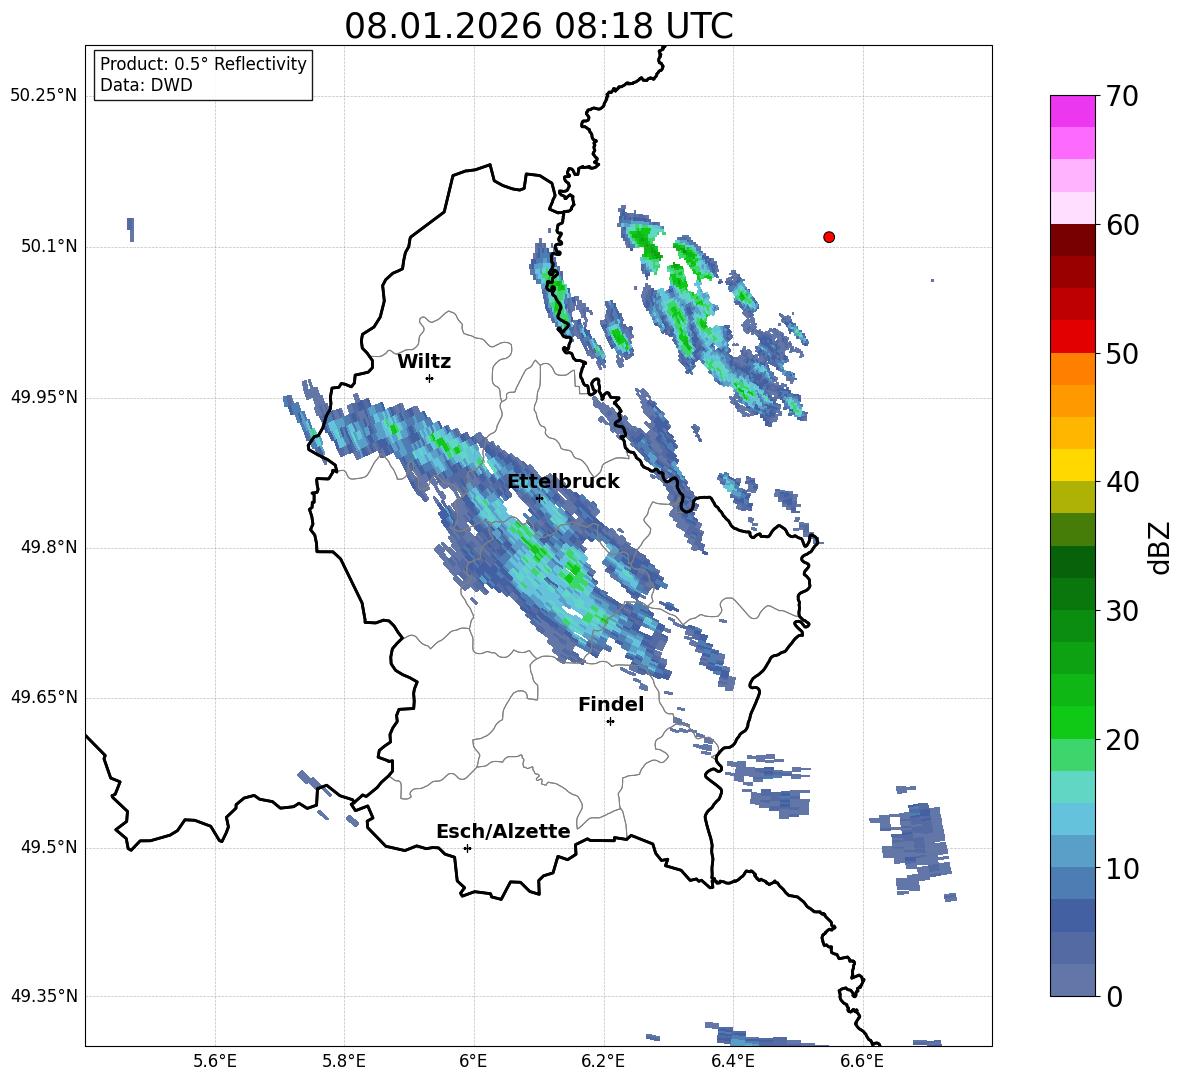Select the Ettelbruck city label

(563, 482)
